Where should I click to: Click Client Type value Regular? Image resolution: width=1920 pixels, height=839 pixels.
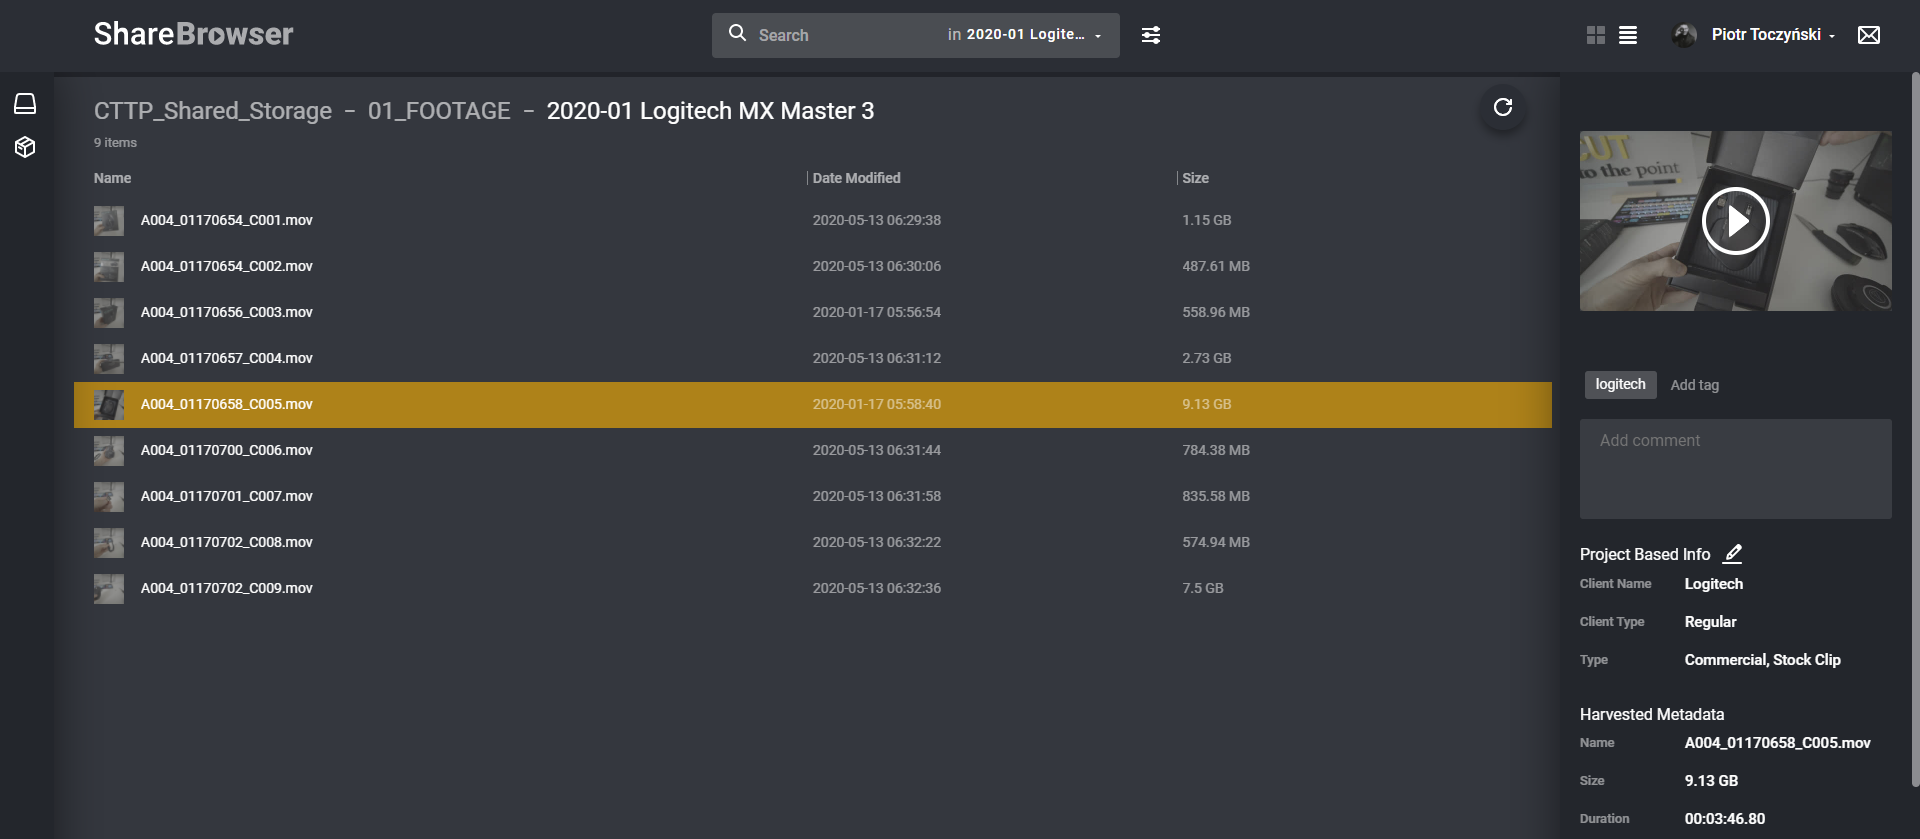coord(1710,622)
